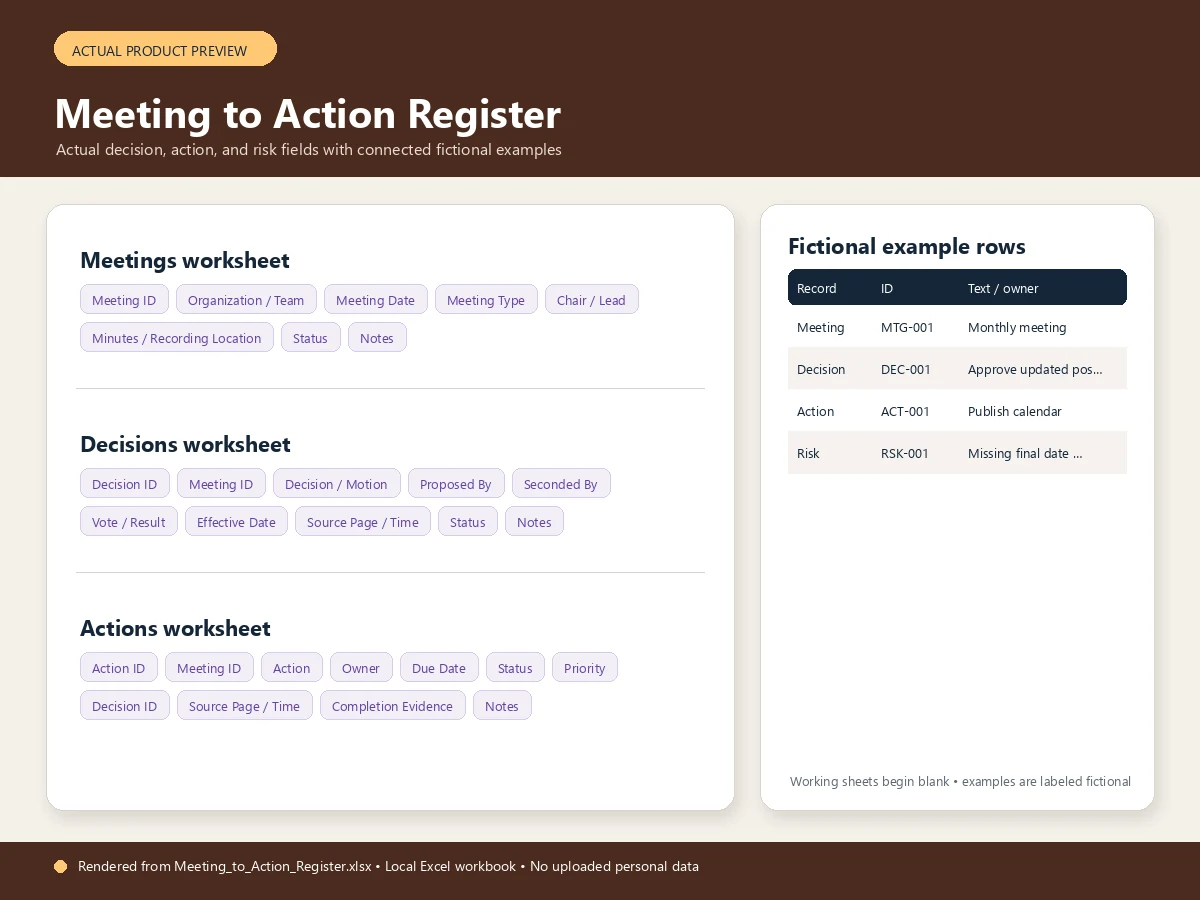This screenshot has width=1200, height=900.
Task: Select the Action cell in Record column
Action: (x=815, y=411)
